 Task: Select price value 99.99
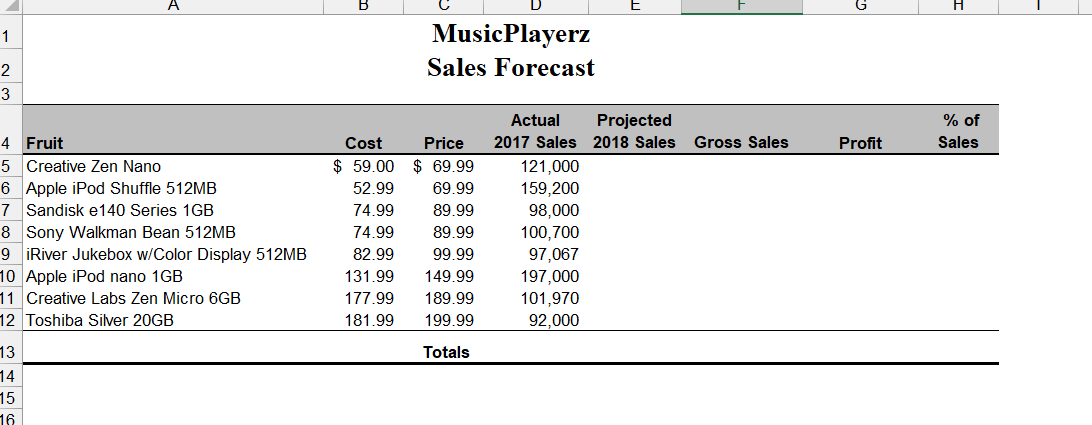[444, 254]
